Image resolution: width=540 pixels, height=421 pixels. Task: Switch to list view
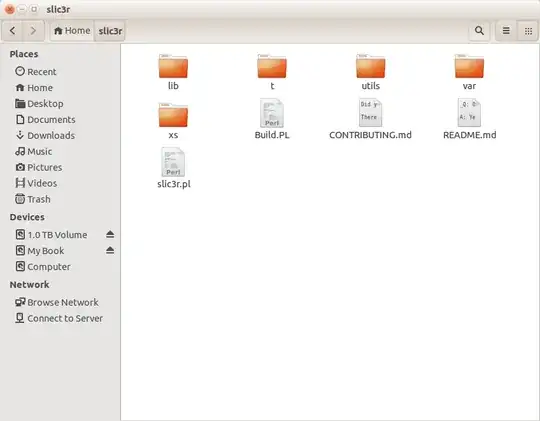click(x=506, y=31)
